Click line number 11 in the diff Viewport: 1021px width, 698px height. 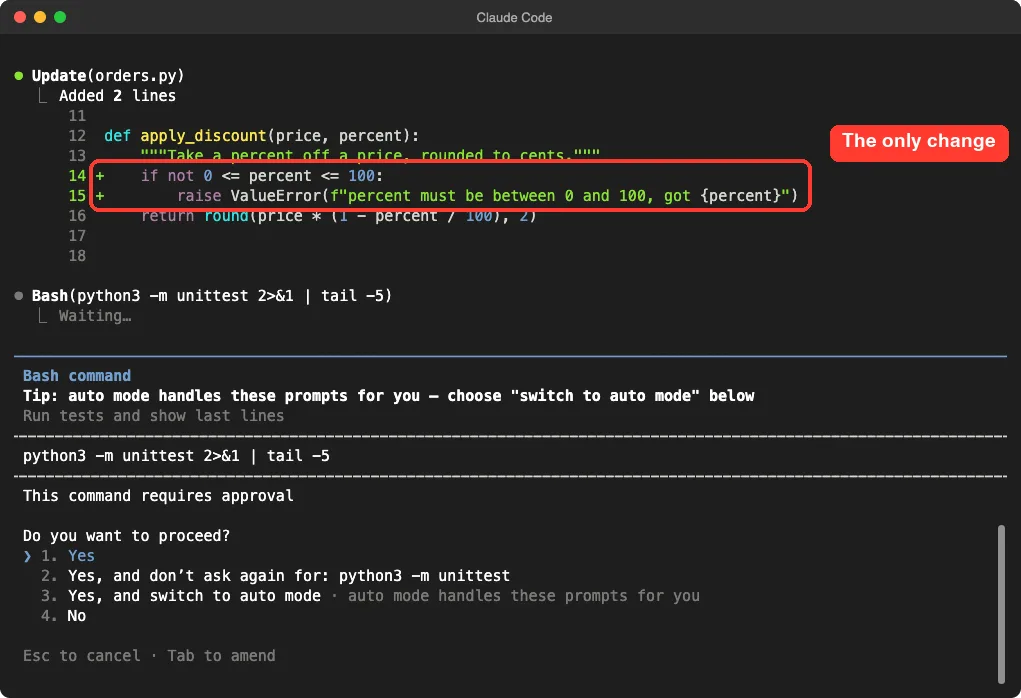(x=77, y=116)
